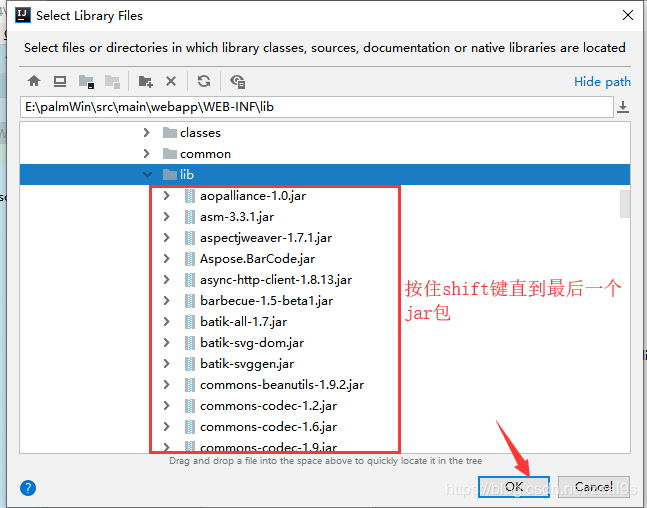Expand barbecue-1.5-beta1.jar node

(x=166, y=300)
